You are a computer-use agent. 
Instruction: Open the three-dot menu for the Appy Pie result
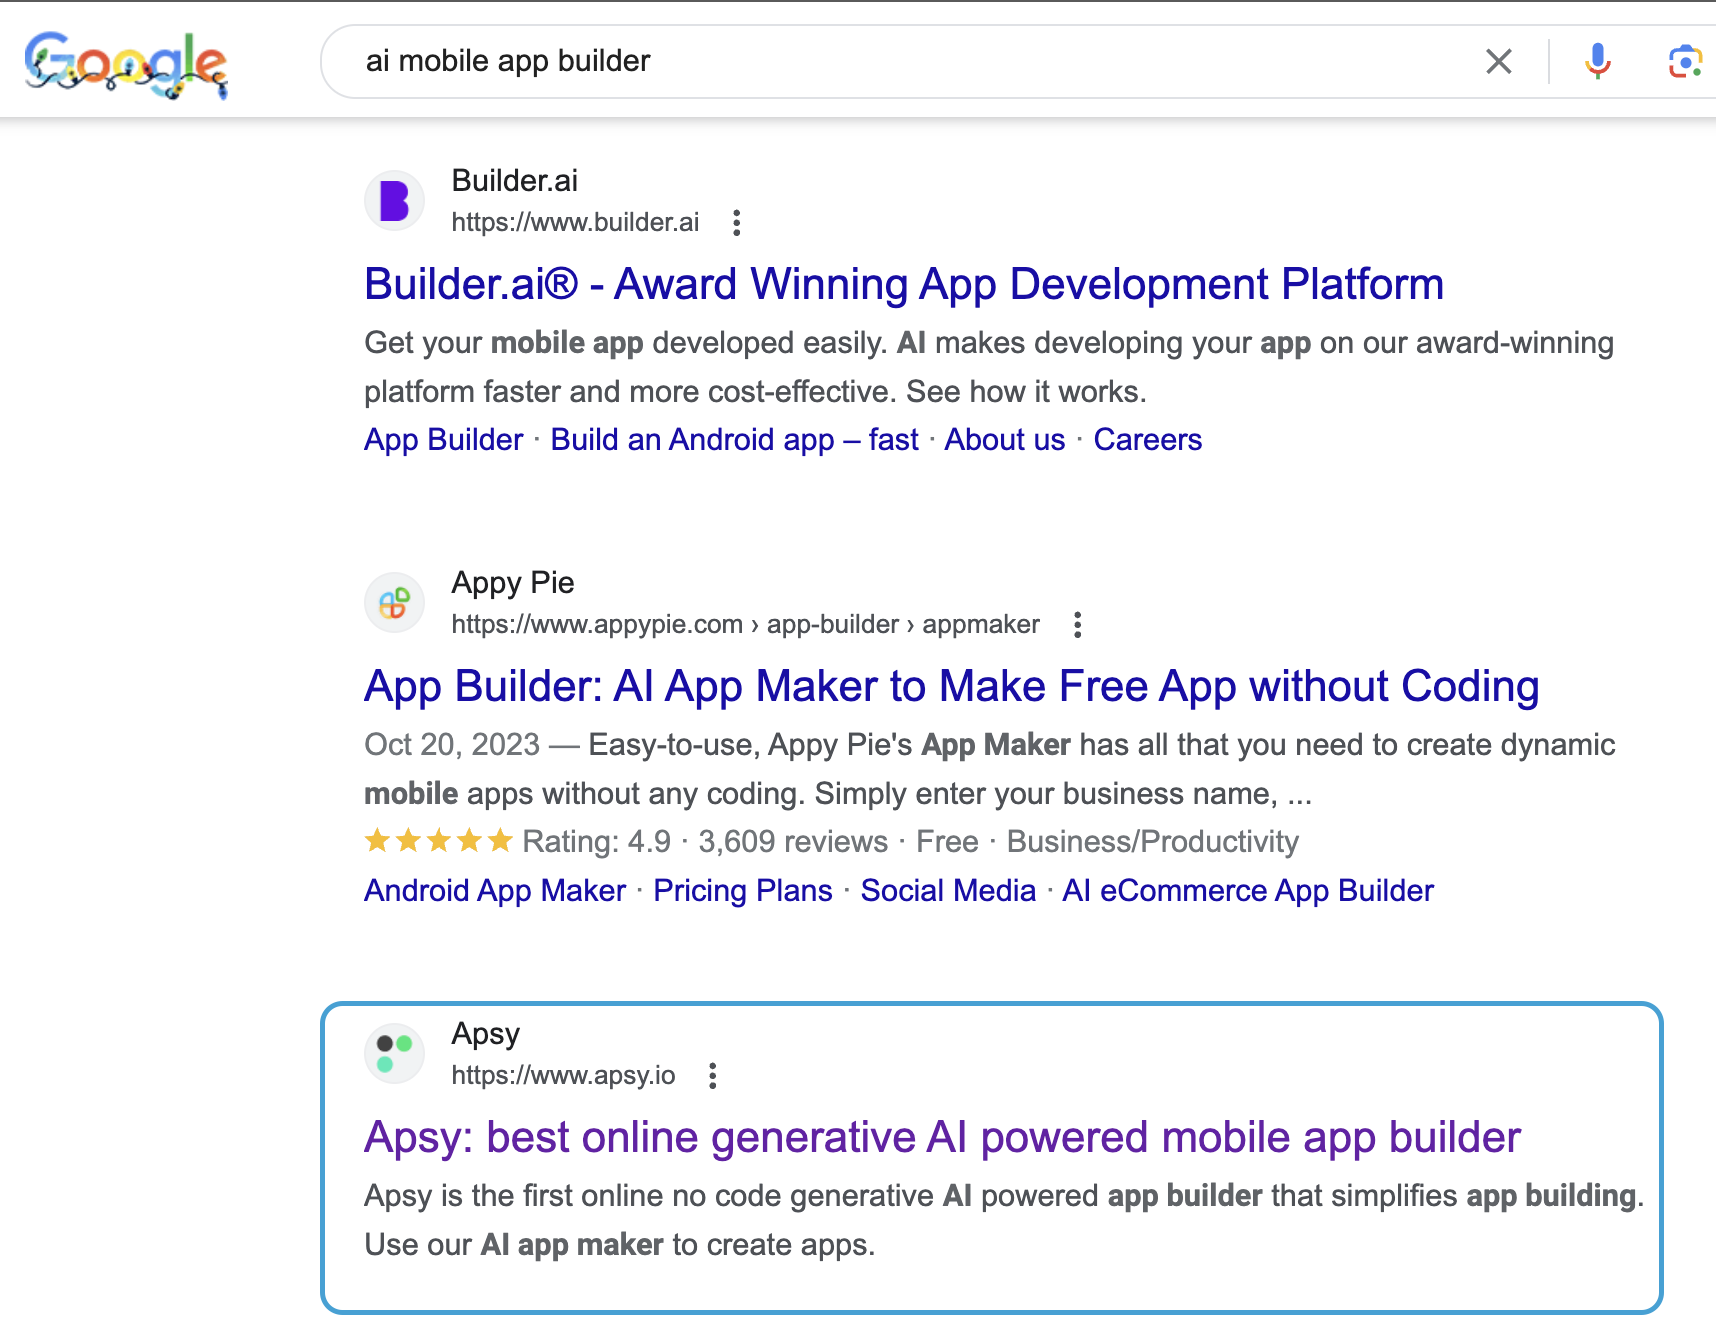click(x=1077, y=624)
